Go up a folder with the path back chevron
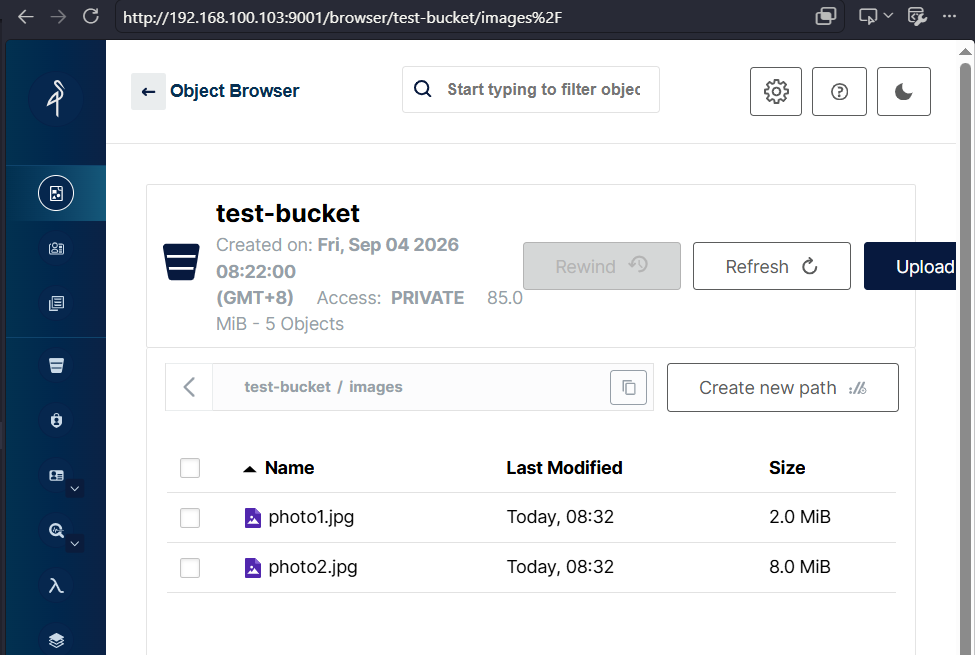The height and width of the screenshot is (655, 975). (x=189, y=387)
